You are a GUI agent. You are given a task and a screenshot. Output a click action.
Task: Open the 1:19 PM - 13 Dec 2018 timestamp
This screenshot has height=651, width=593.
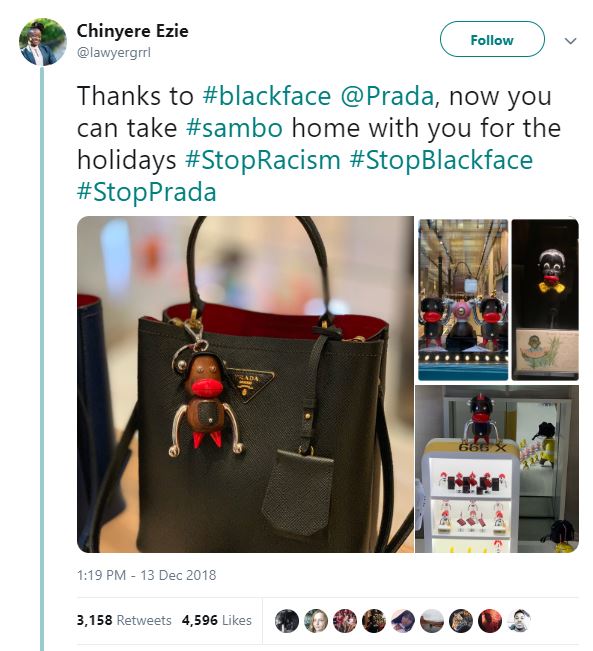click(147, 575)
